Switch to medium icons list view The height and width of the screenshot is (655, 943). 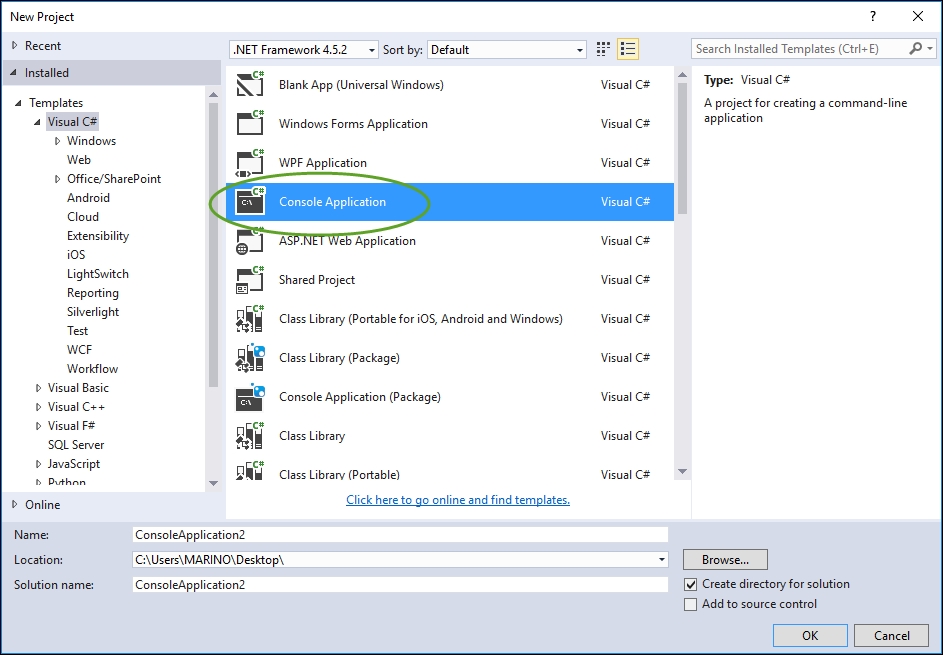tap(628, 49)
